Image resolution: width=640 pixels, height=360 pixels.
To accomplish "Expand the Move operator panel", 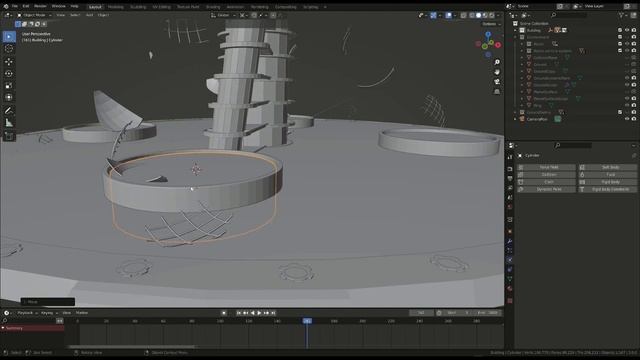I will [48, 302].
